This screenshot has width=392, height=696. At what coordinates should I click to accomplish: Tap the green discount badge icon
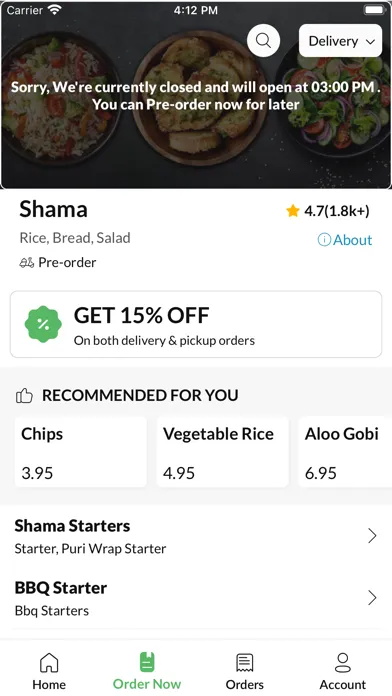click(x=43, y=324)
